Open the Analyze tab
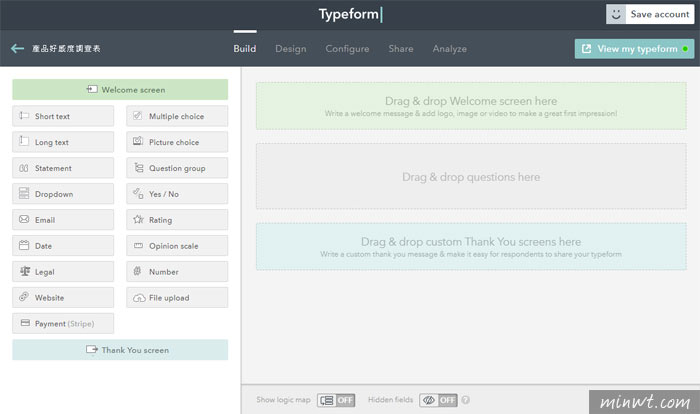700x414 pixels. coord(450,49)
